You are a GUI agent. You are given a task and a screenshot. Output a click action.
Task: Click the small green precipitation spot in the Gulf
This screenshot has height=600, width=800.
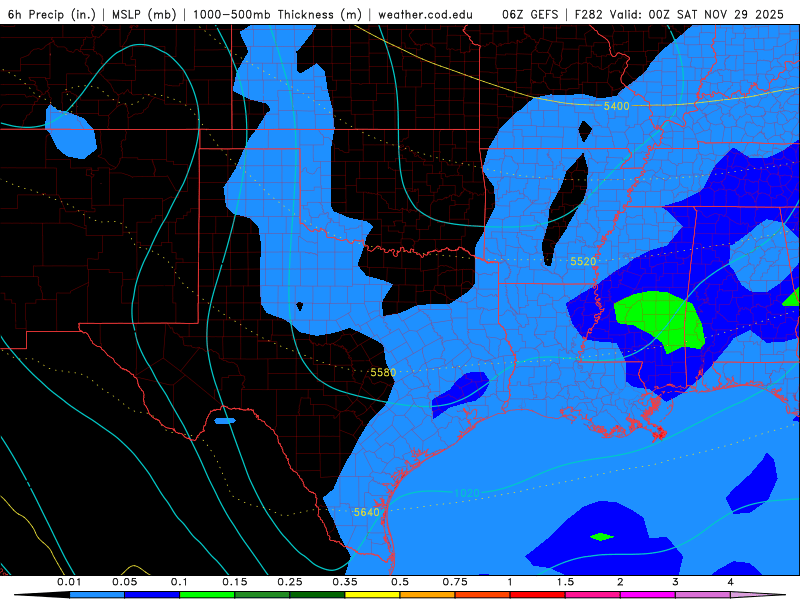[602, 537]
